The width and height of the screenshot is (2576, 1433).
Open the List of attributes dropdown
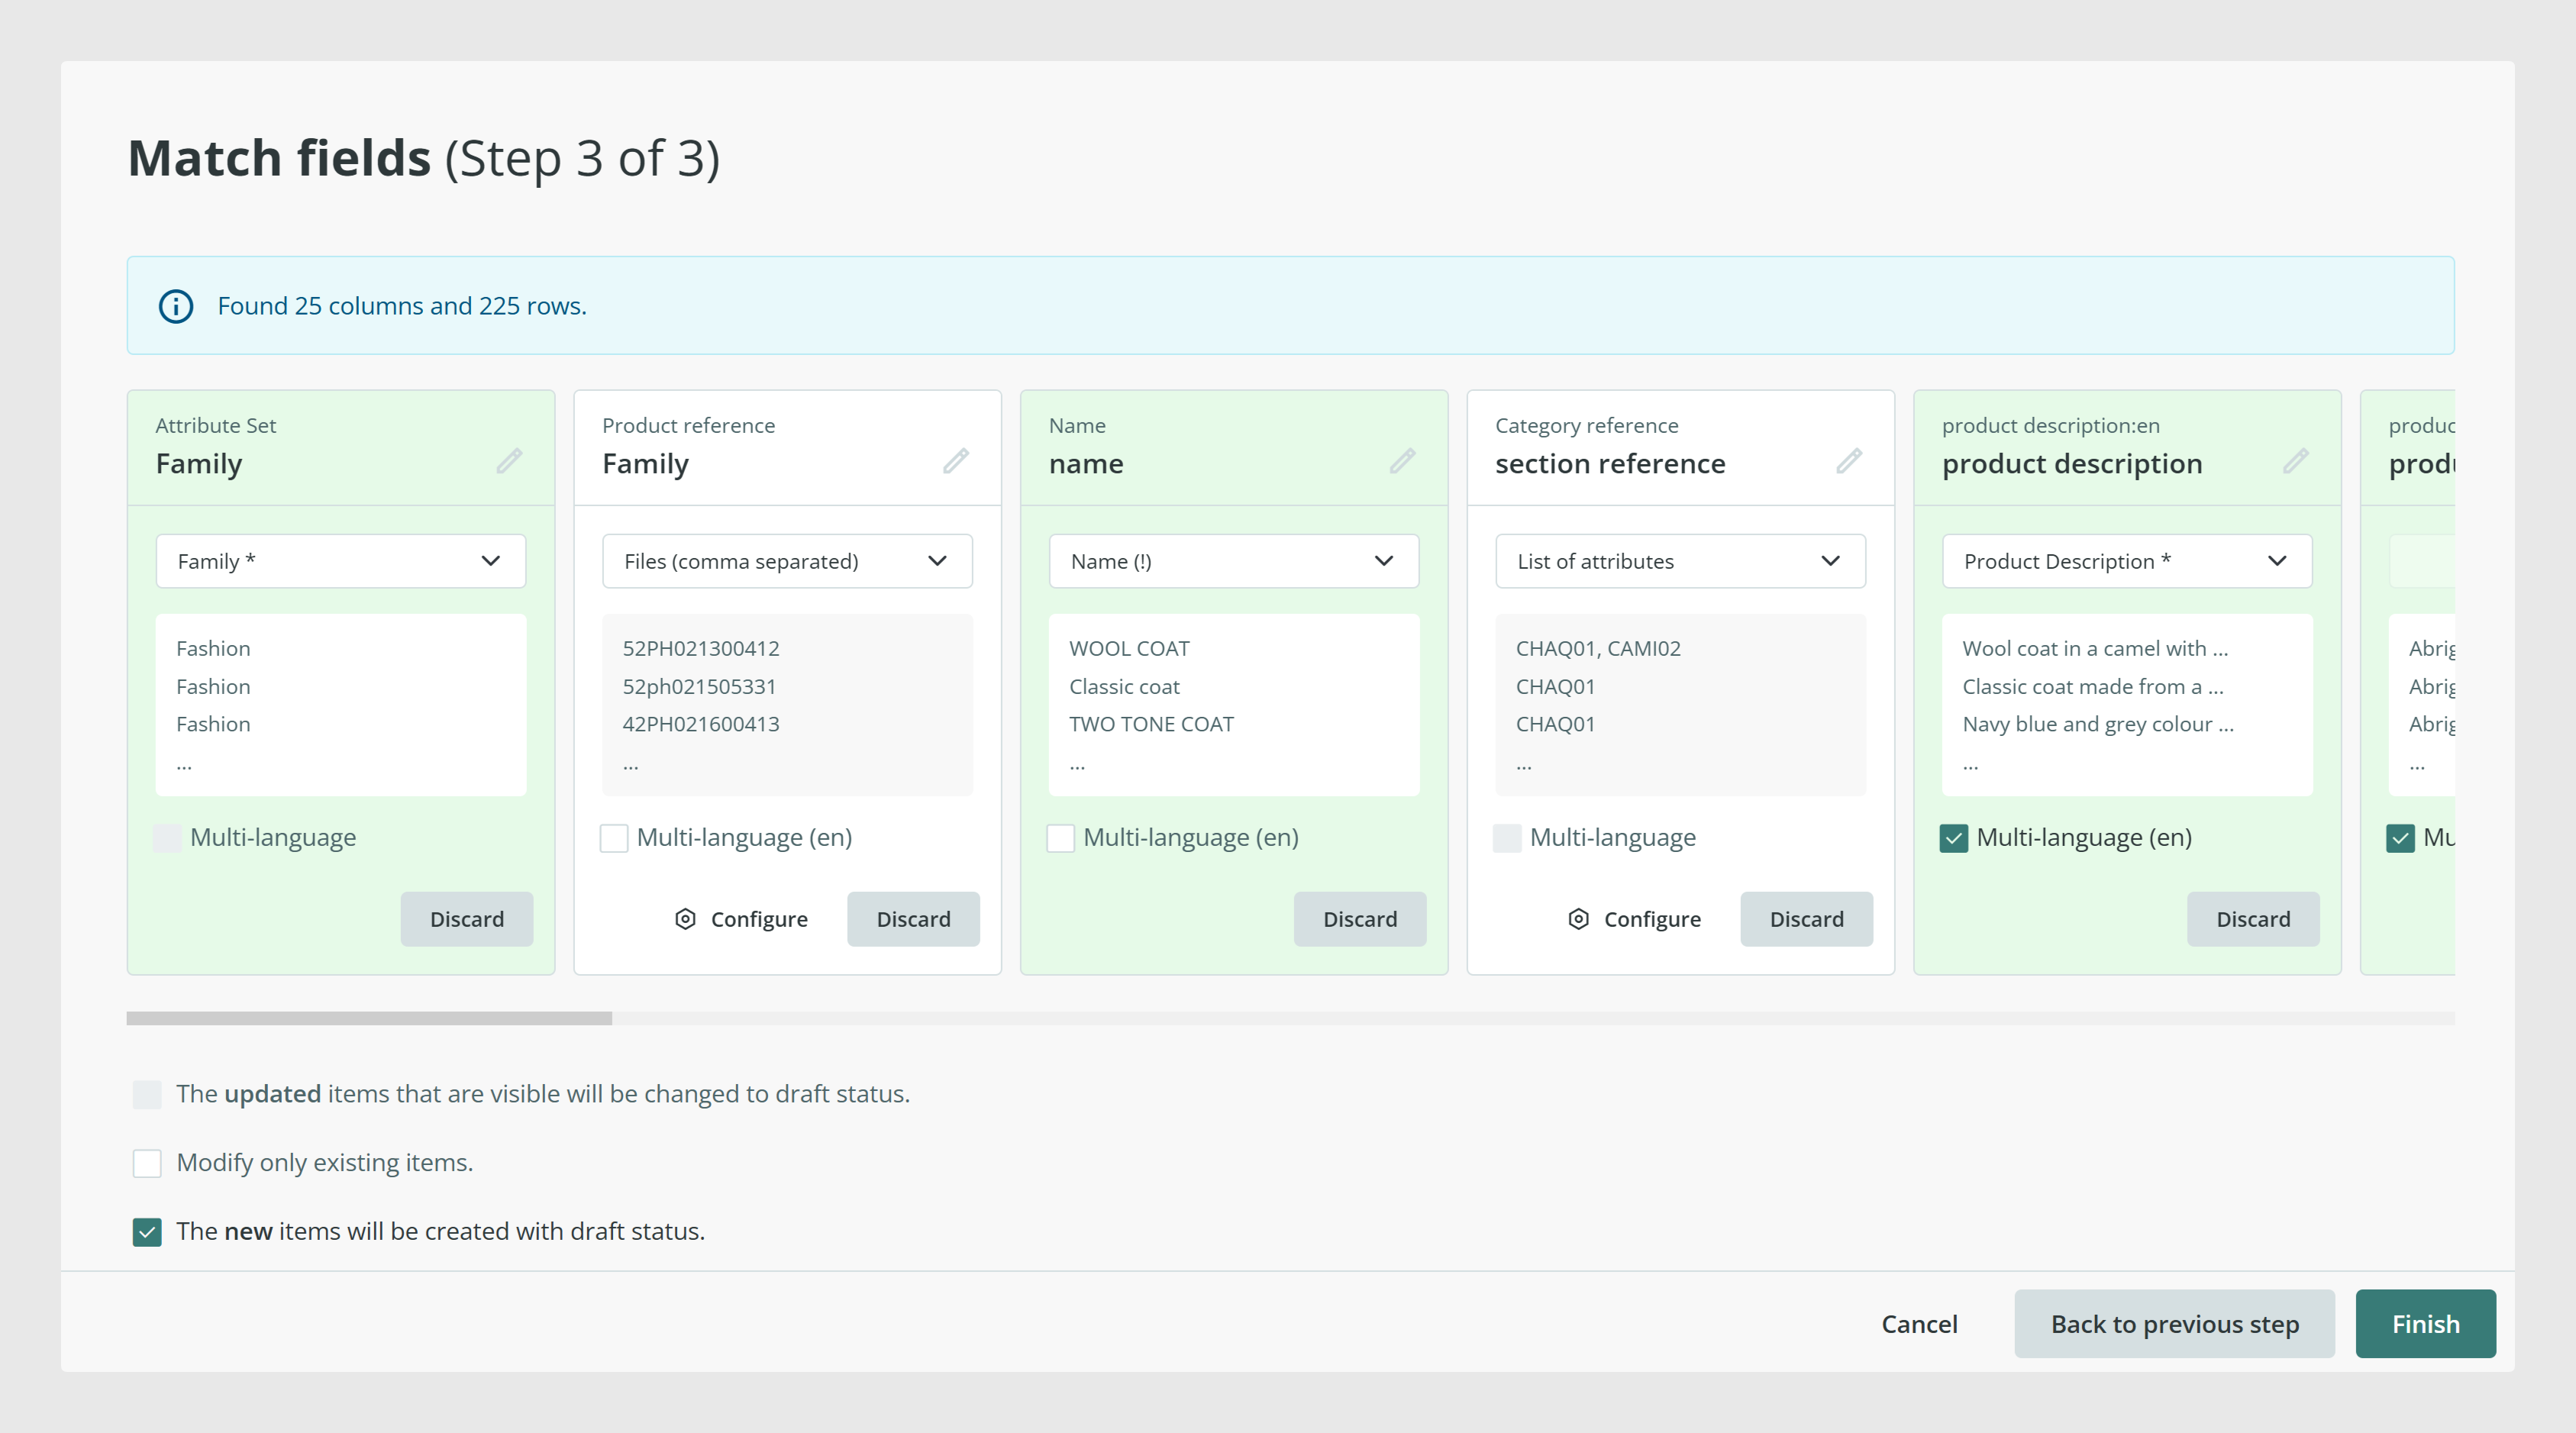(x=1680, y=561)
